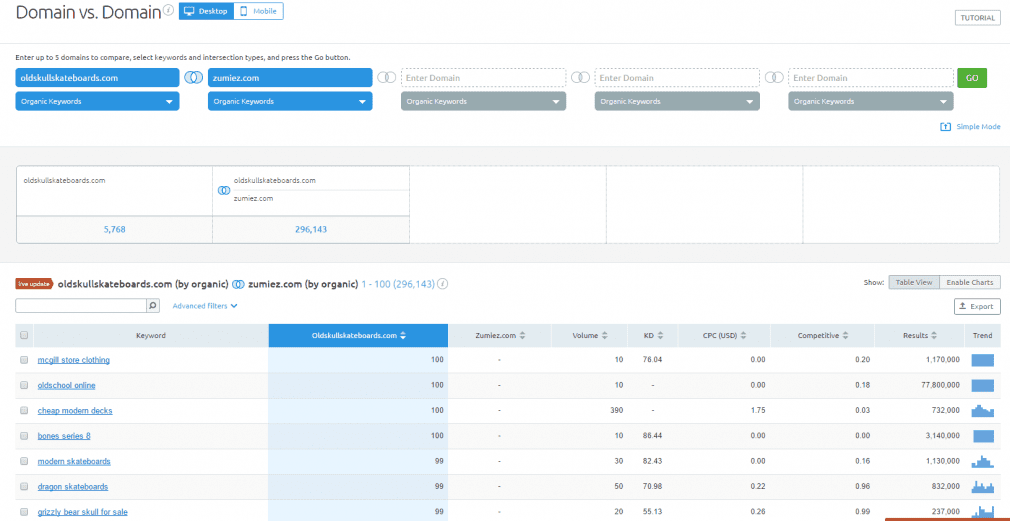Click the magnifier search icon
This screenshot has height=521, width=1010.
[153, 306]
